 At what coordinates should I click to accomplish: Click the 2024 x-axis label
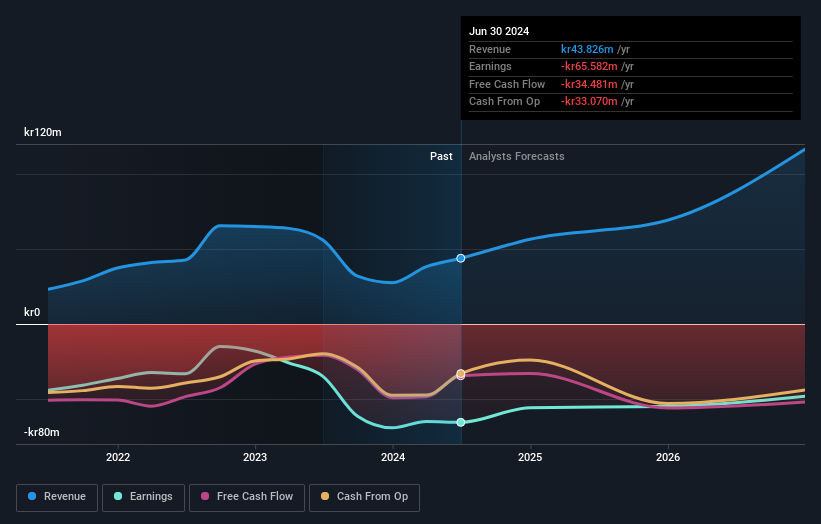click(393, 457)
